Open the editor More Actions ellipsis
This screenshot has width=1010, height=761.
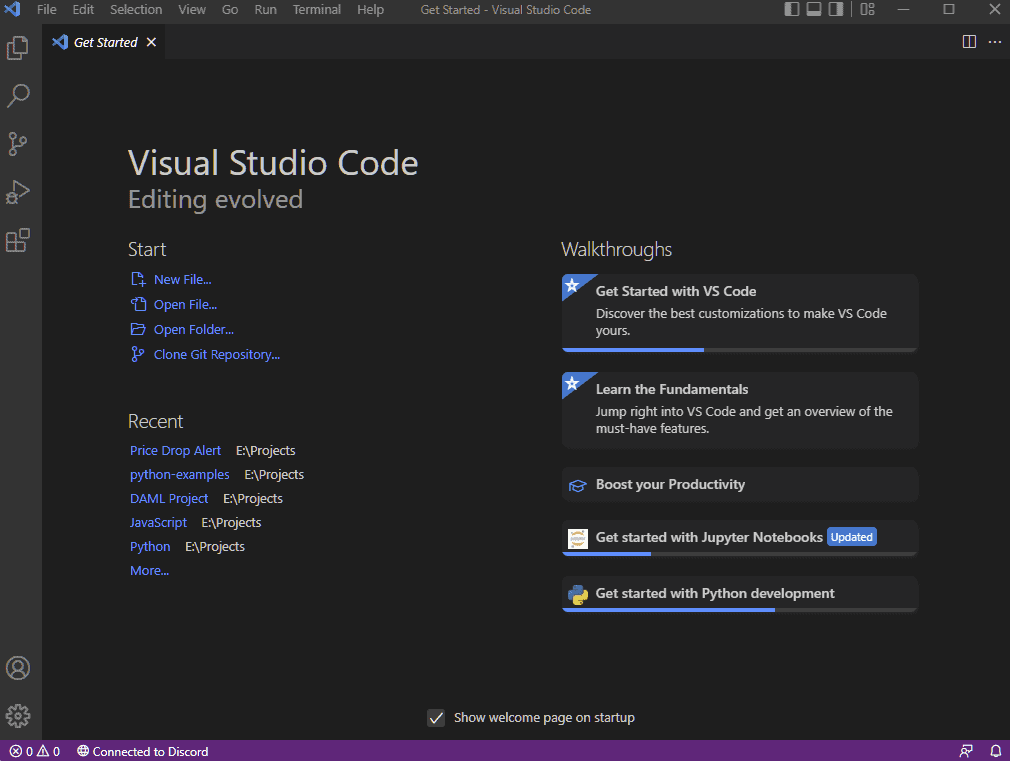point(995,42)
